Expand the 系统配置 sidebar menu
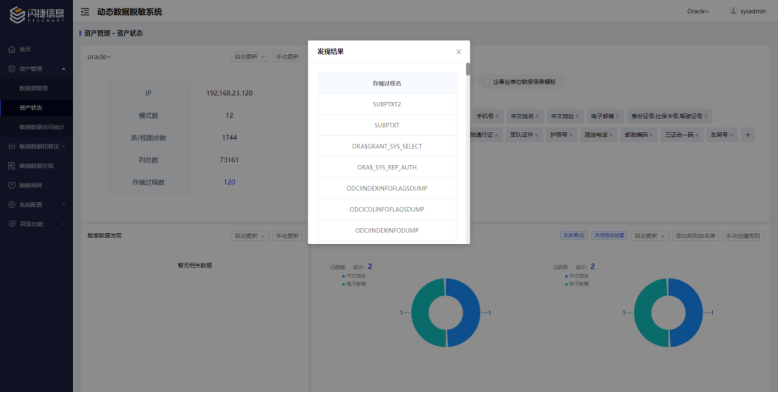 click(x=37, y=204)
